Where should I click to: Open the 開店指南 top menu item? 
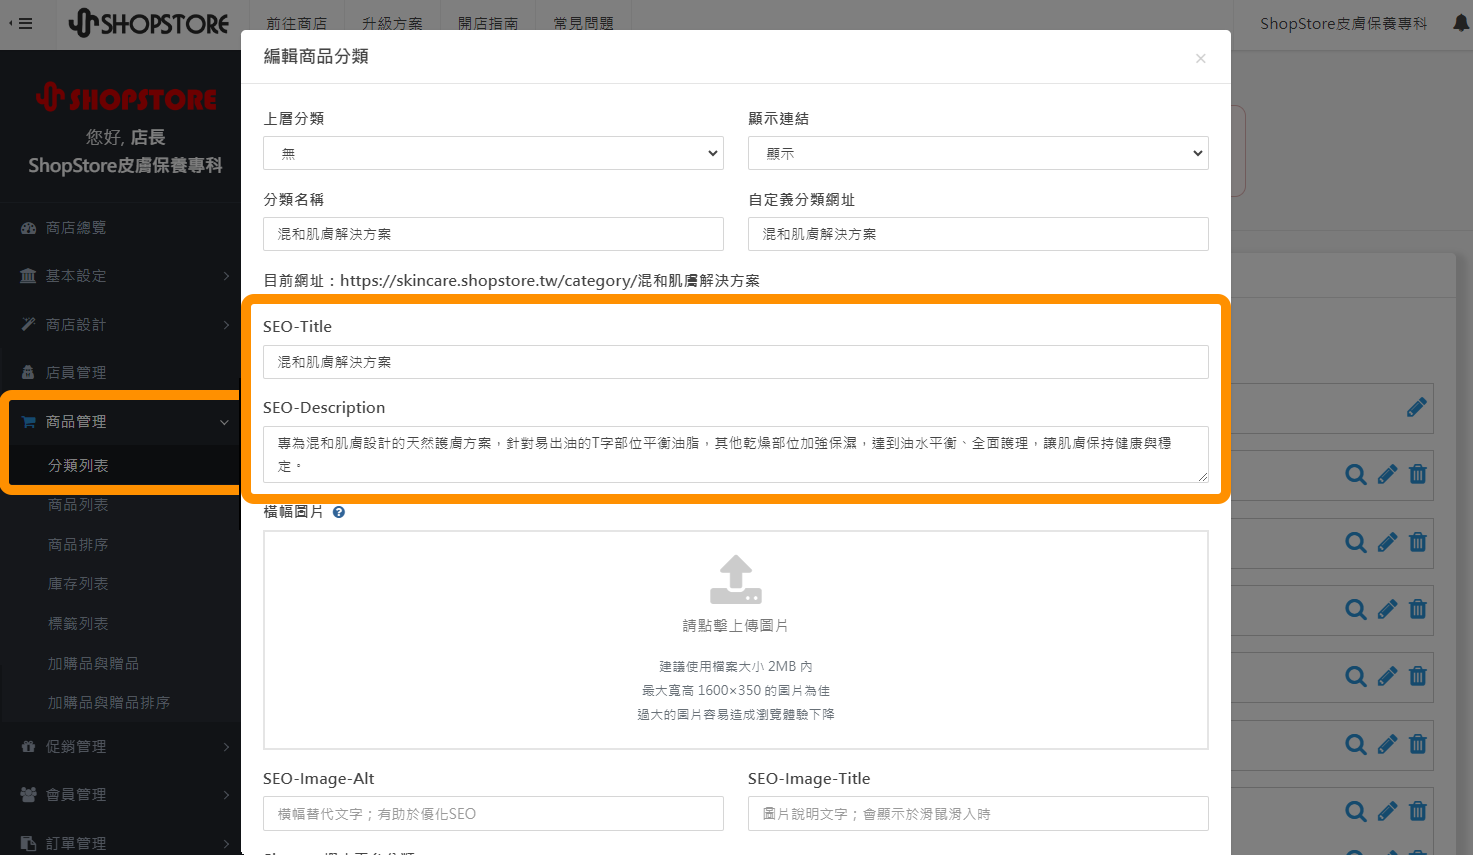point(488,24)
